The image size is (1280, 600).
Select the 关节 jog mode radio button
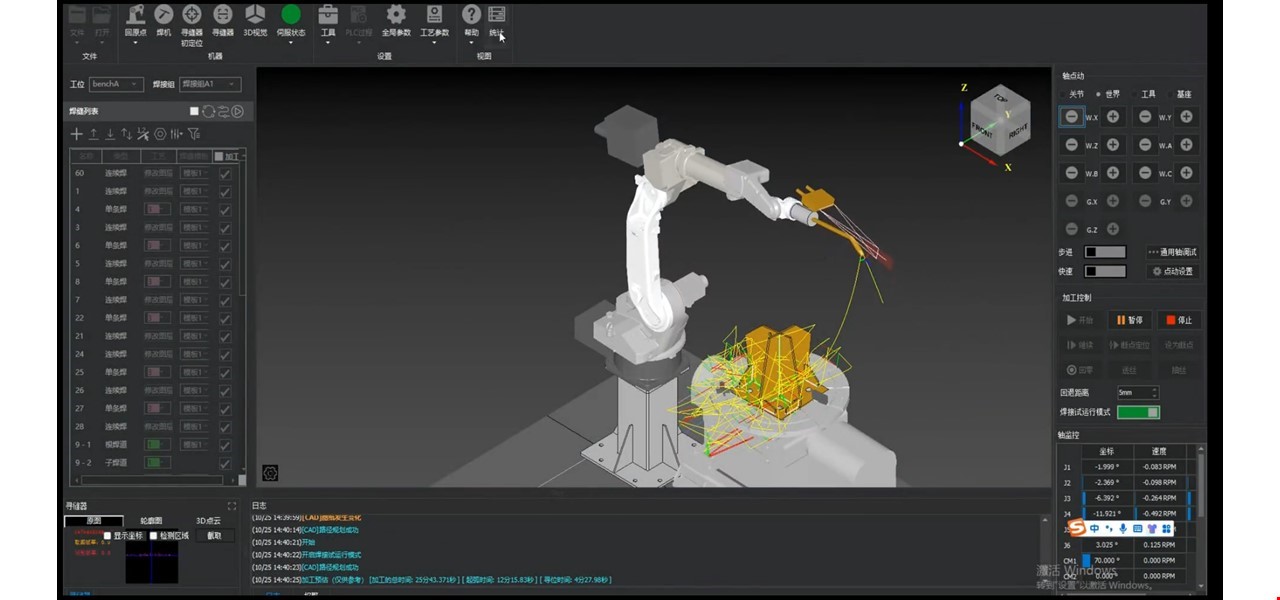click(x=1064, y=94)
